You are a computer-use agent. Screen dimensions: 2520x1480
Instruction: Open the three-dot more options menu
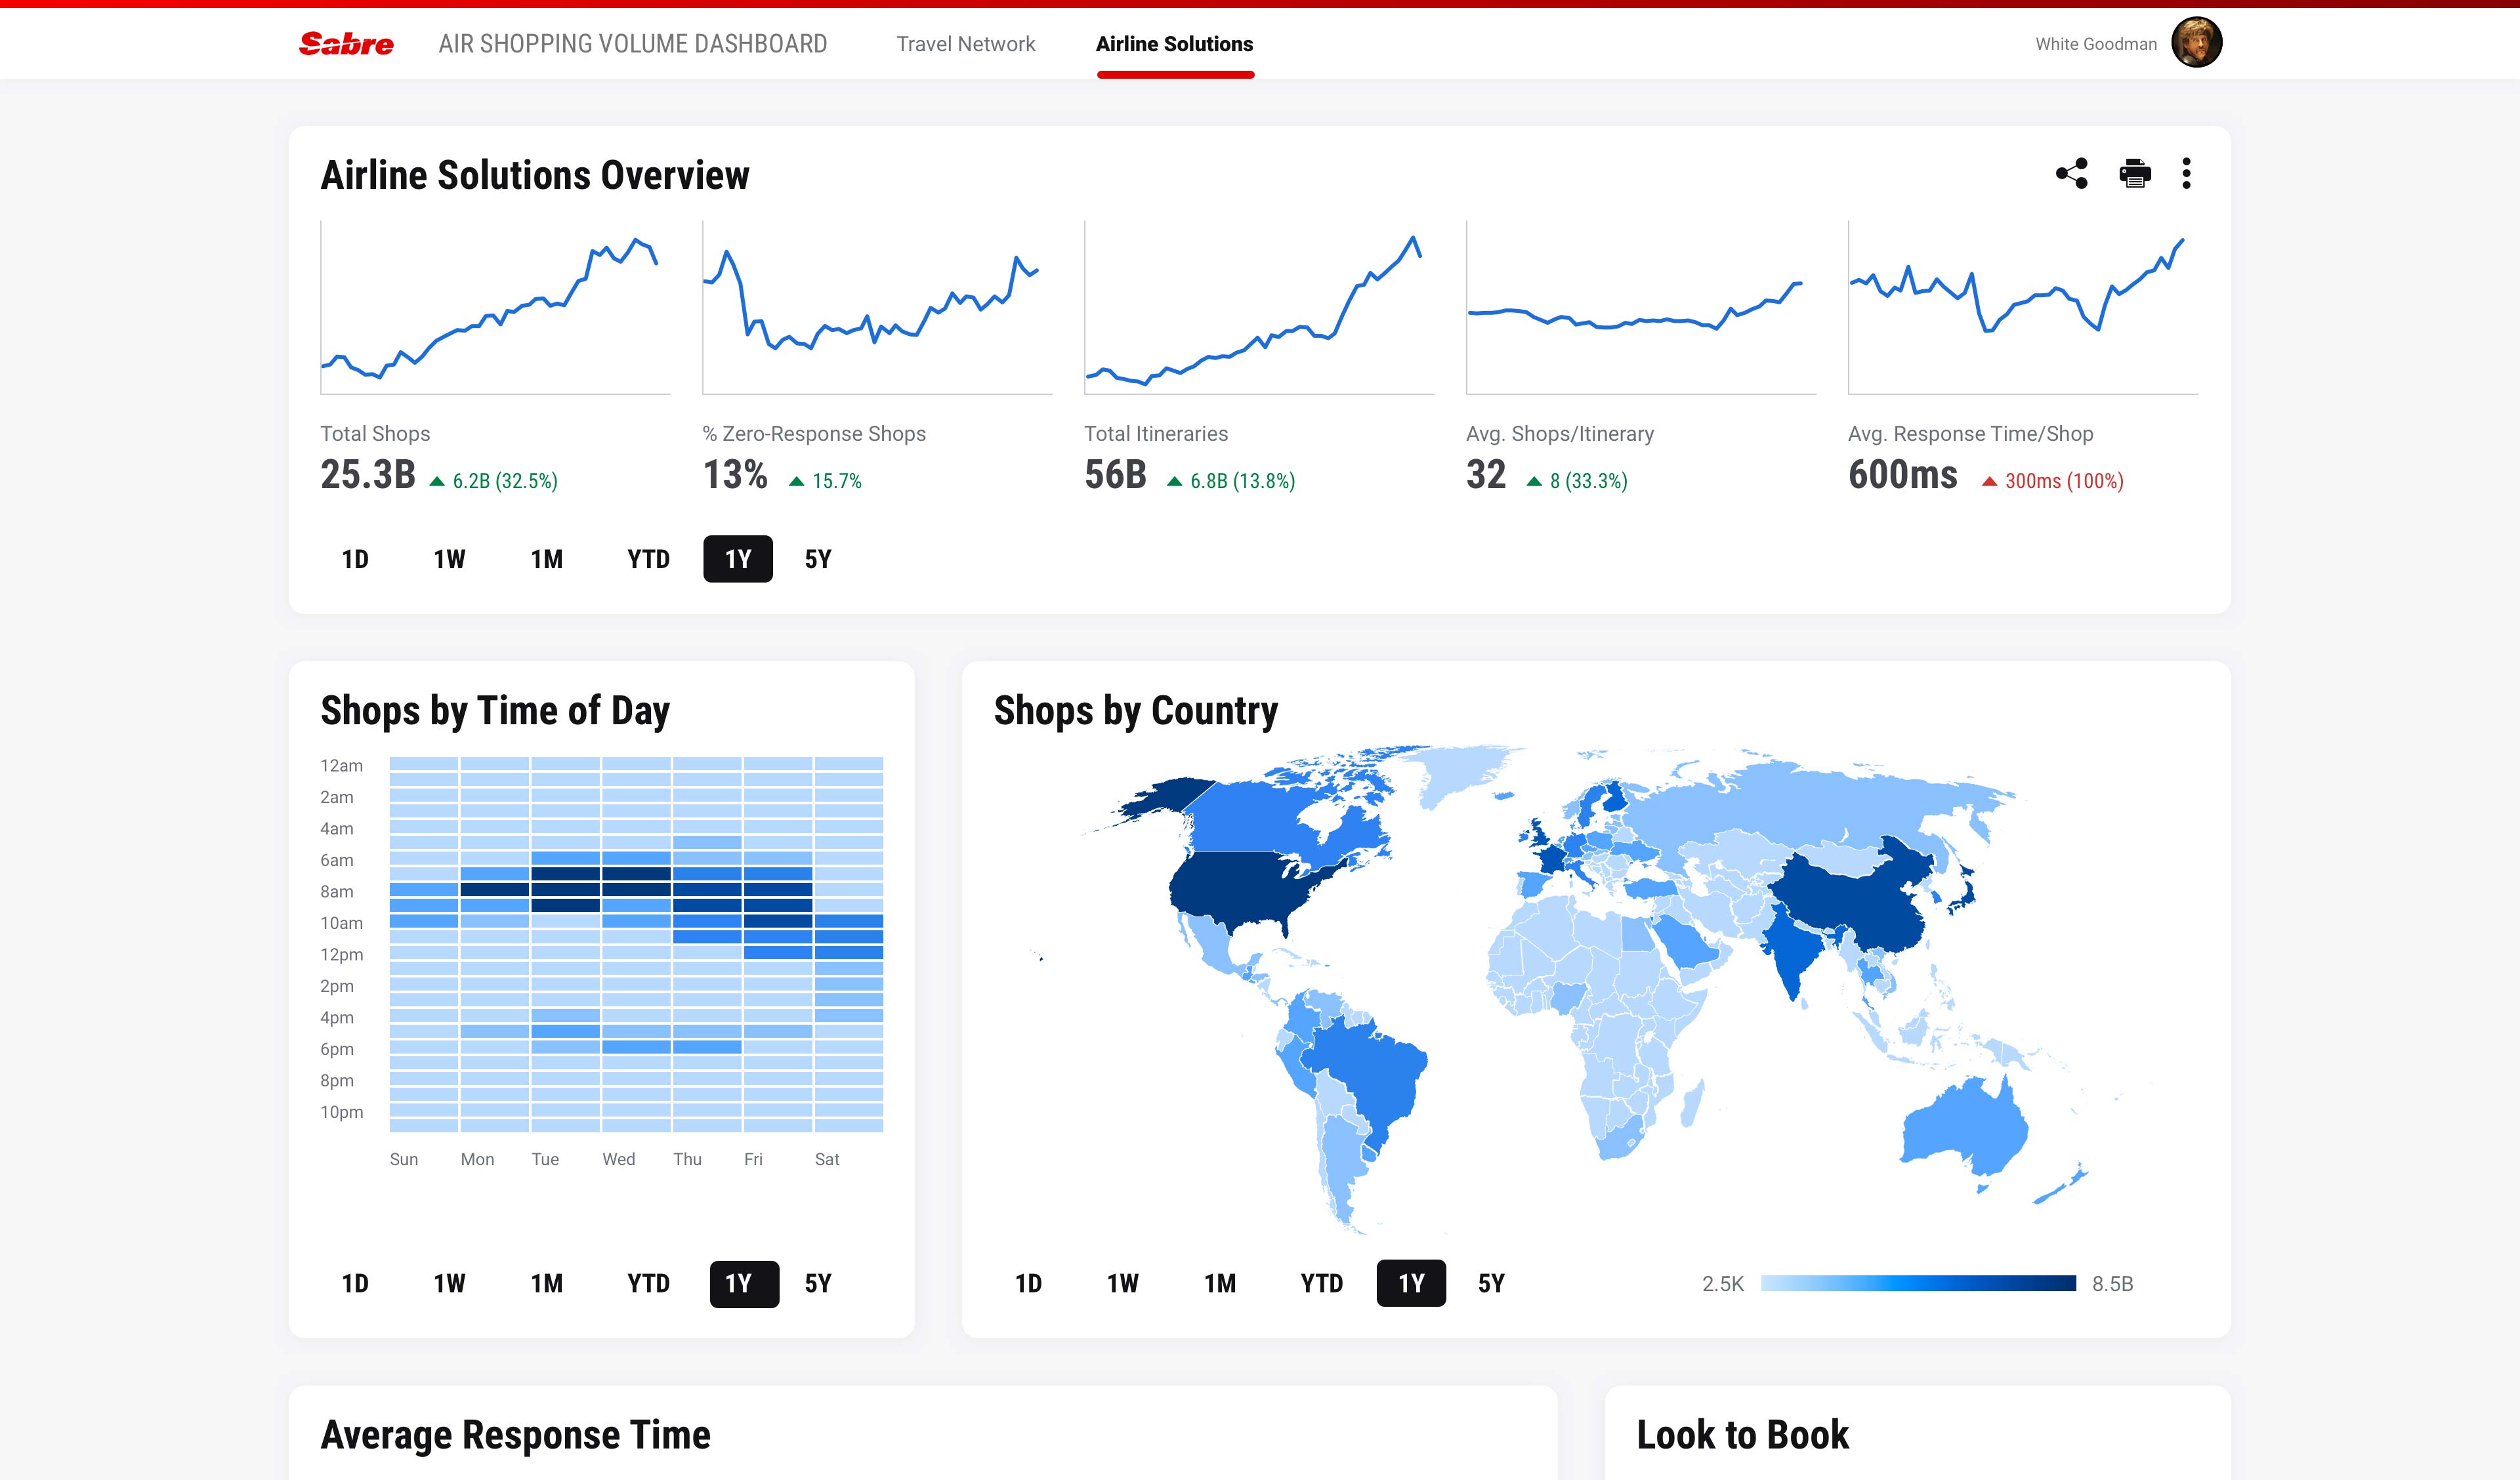[2186, 174]
